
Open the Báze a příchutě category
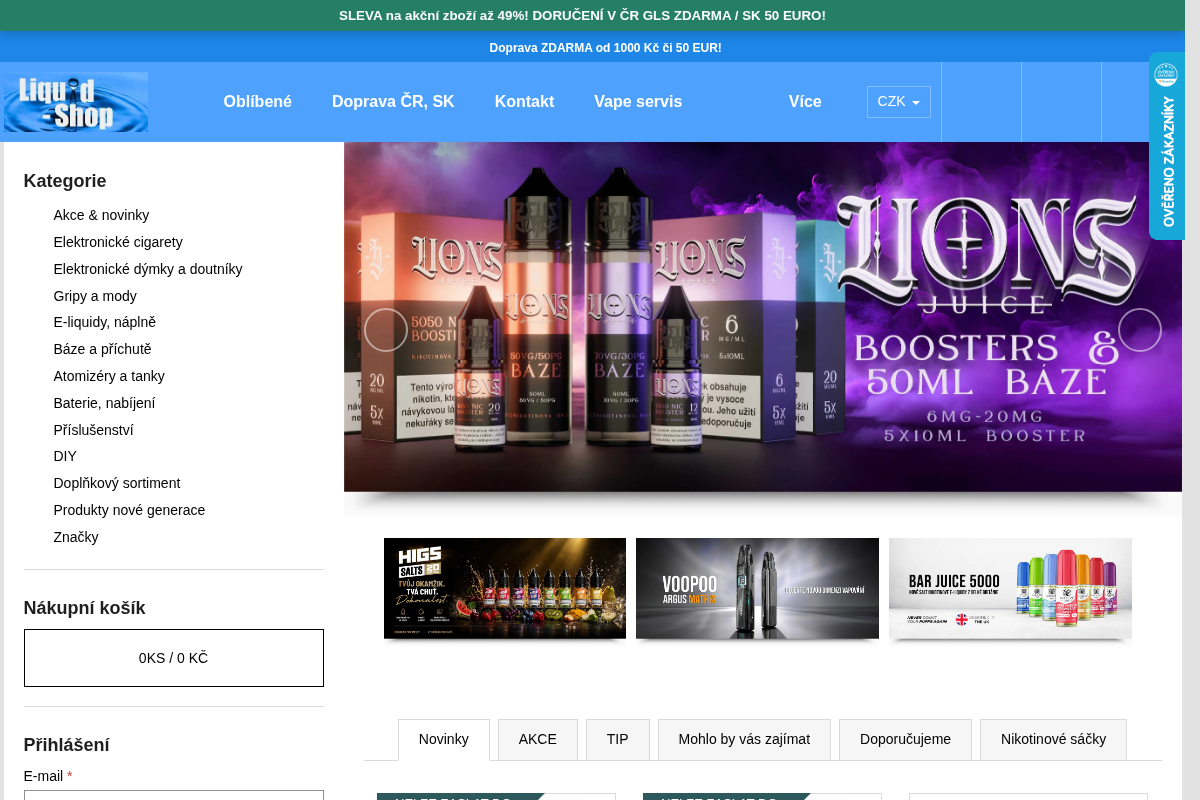(x=103, y=349)
